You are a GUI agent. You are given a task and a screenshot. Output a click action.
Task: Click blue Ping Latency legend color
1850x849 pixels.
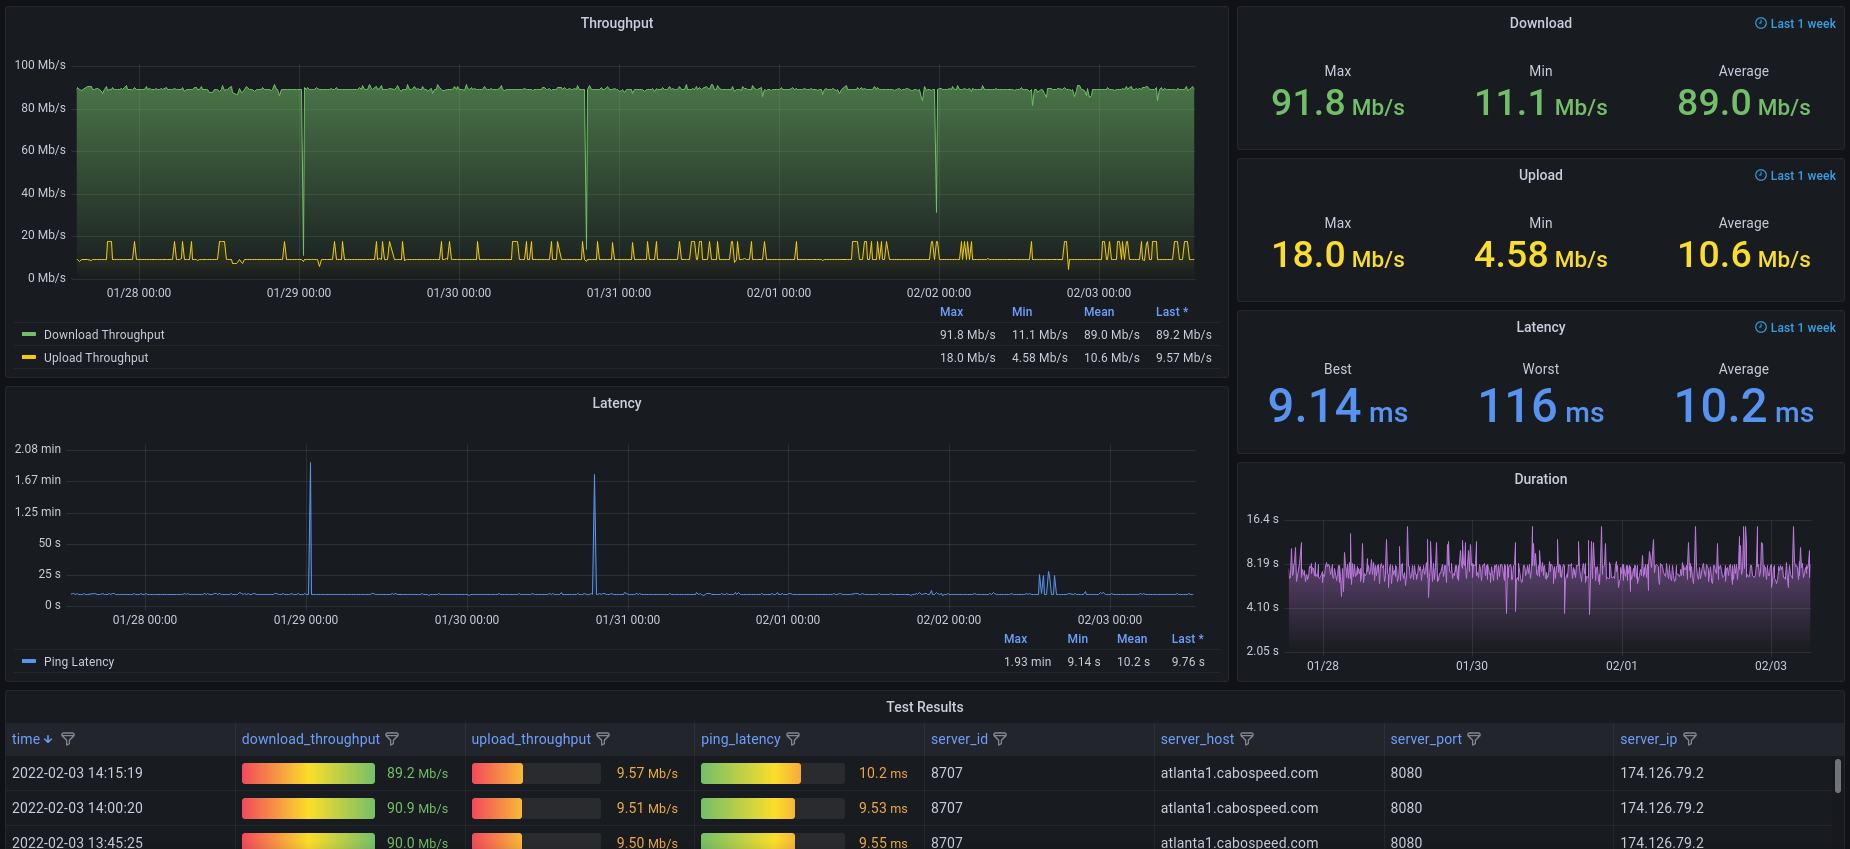coord(29,661)
